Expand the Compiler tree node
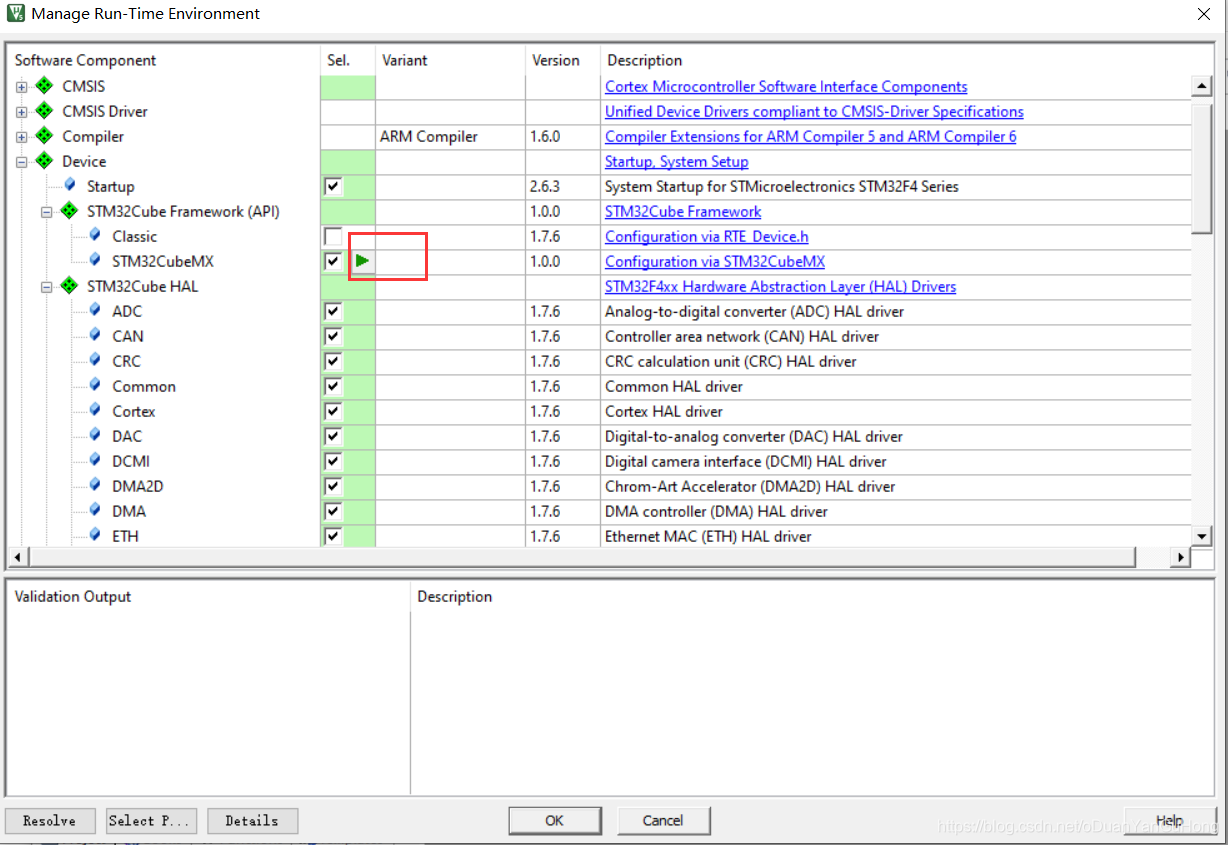Screen dimensions: 1228x845 (x=21, y=137)
